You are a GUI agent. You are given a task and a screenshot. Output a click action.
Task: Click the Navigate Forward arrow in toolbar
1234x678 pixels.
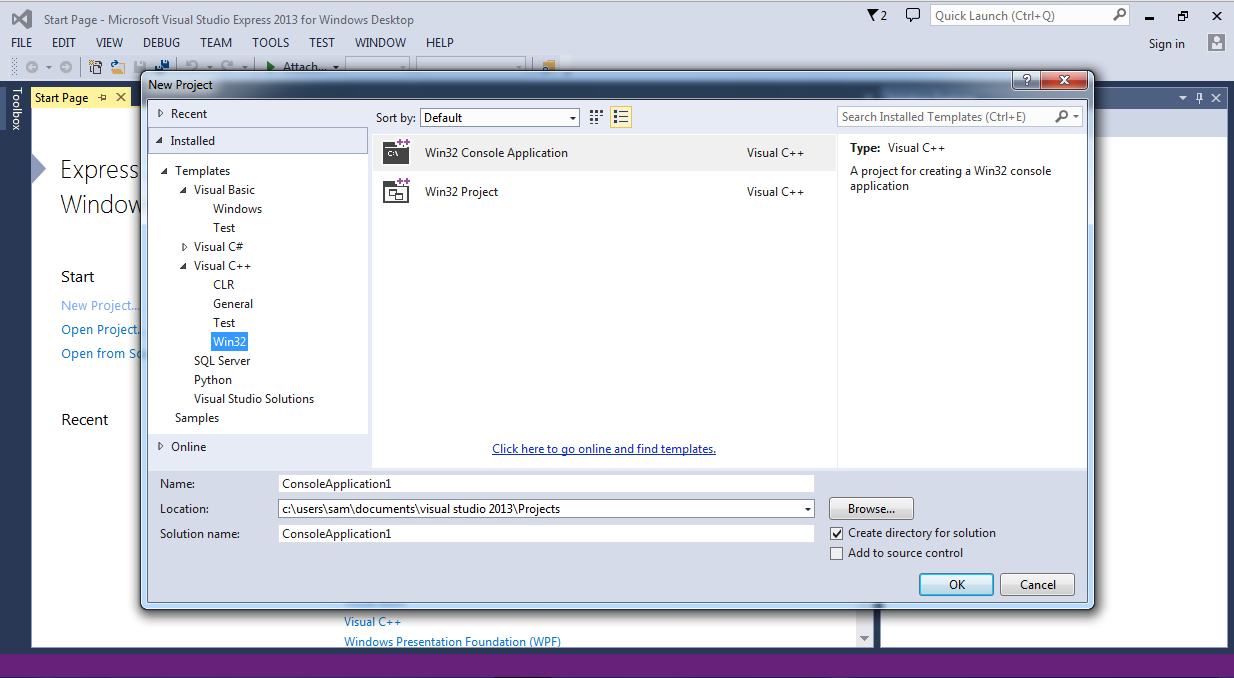[66, 67]
